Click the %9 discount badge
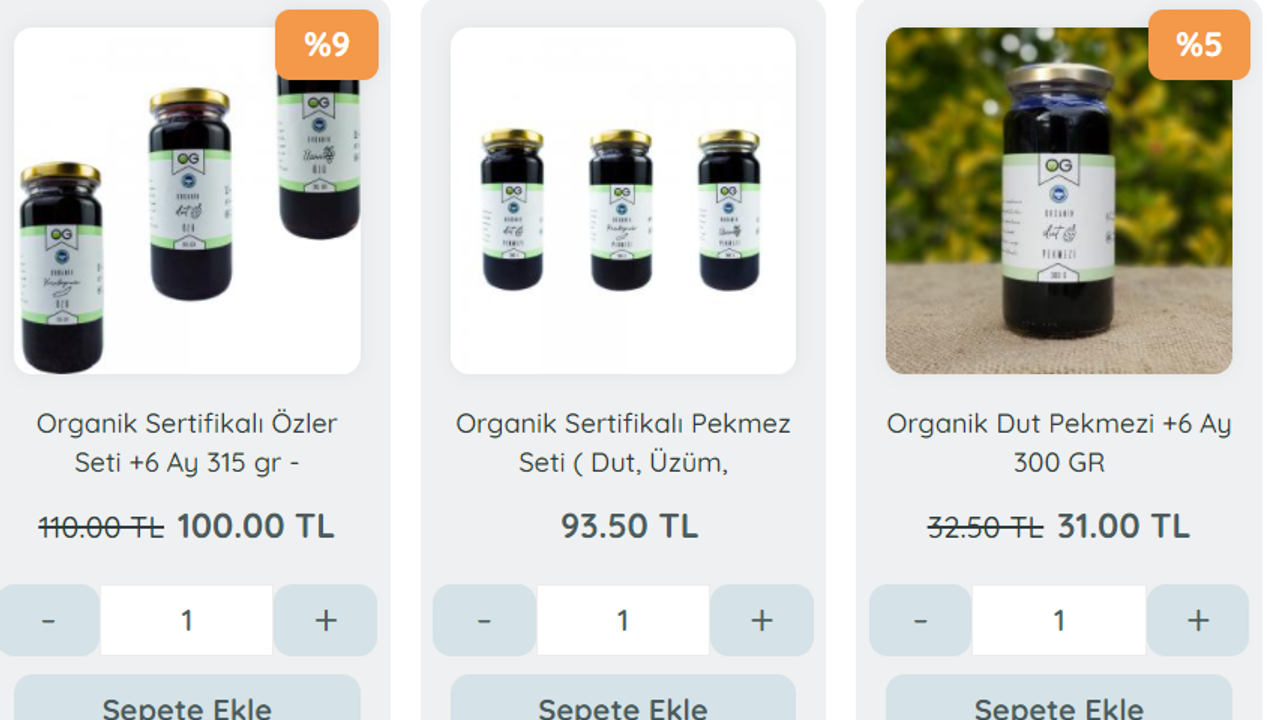The height and width of the screenshot is (720, 1280). (327, 45)
